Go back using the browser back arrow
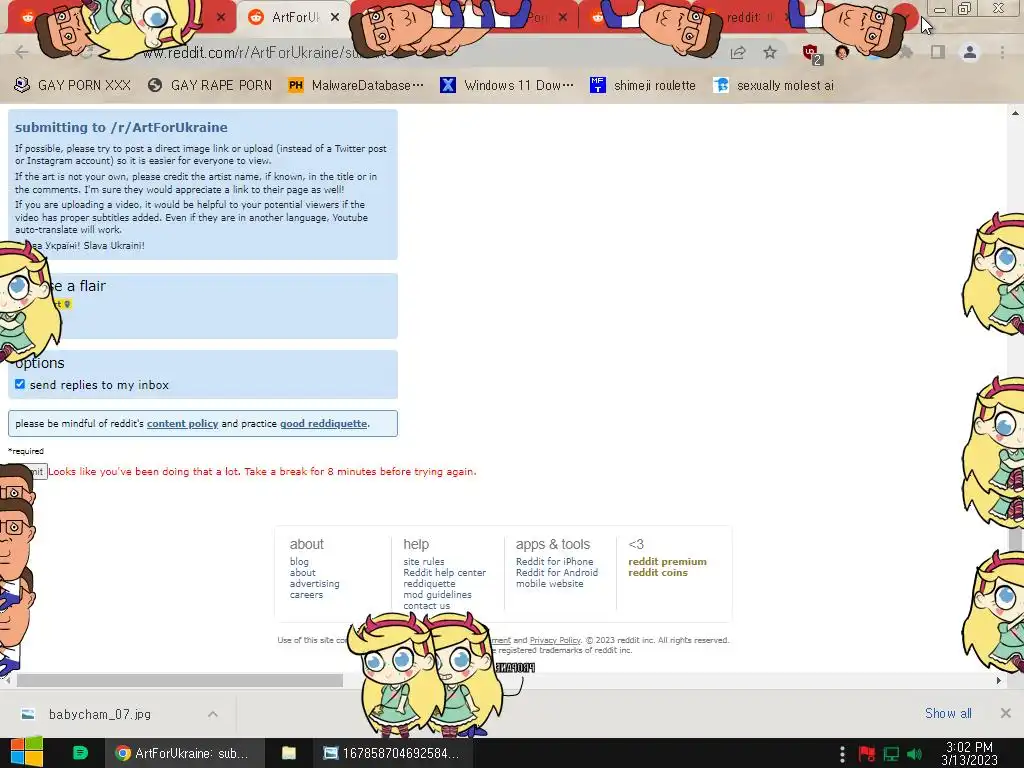The image size is (1024, 768). (x=22, y=52)
